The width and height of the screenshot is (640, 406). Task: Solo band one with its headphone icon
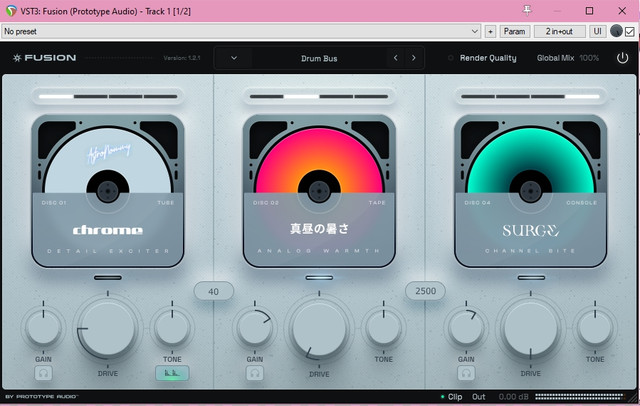tap(43, 373)
